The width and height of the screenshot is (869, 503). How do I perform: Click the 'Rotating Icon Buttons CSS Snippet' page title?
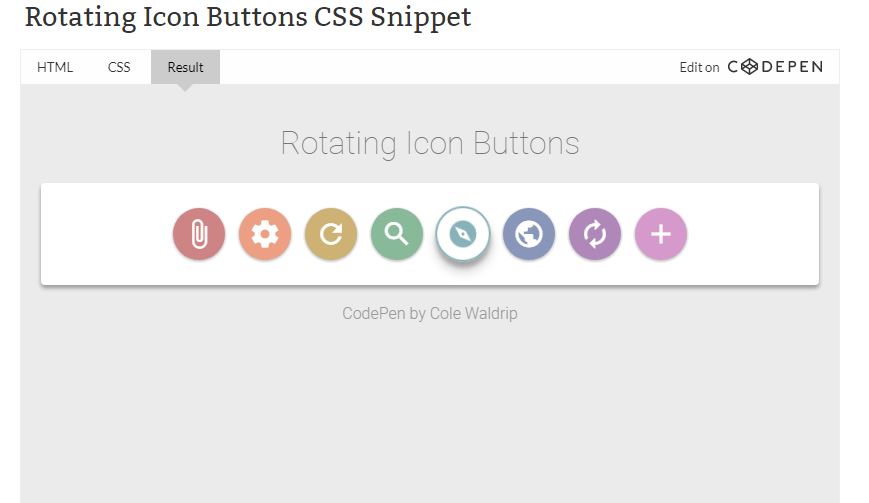248,17
